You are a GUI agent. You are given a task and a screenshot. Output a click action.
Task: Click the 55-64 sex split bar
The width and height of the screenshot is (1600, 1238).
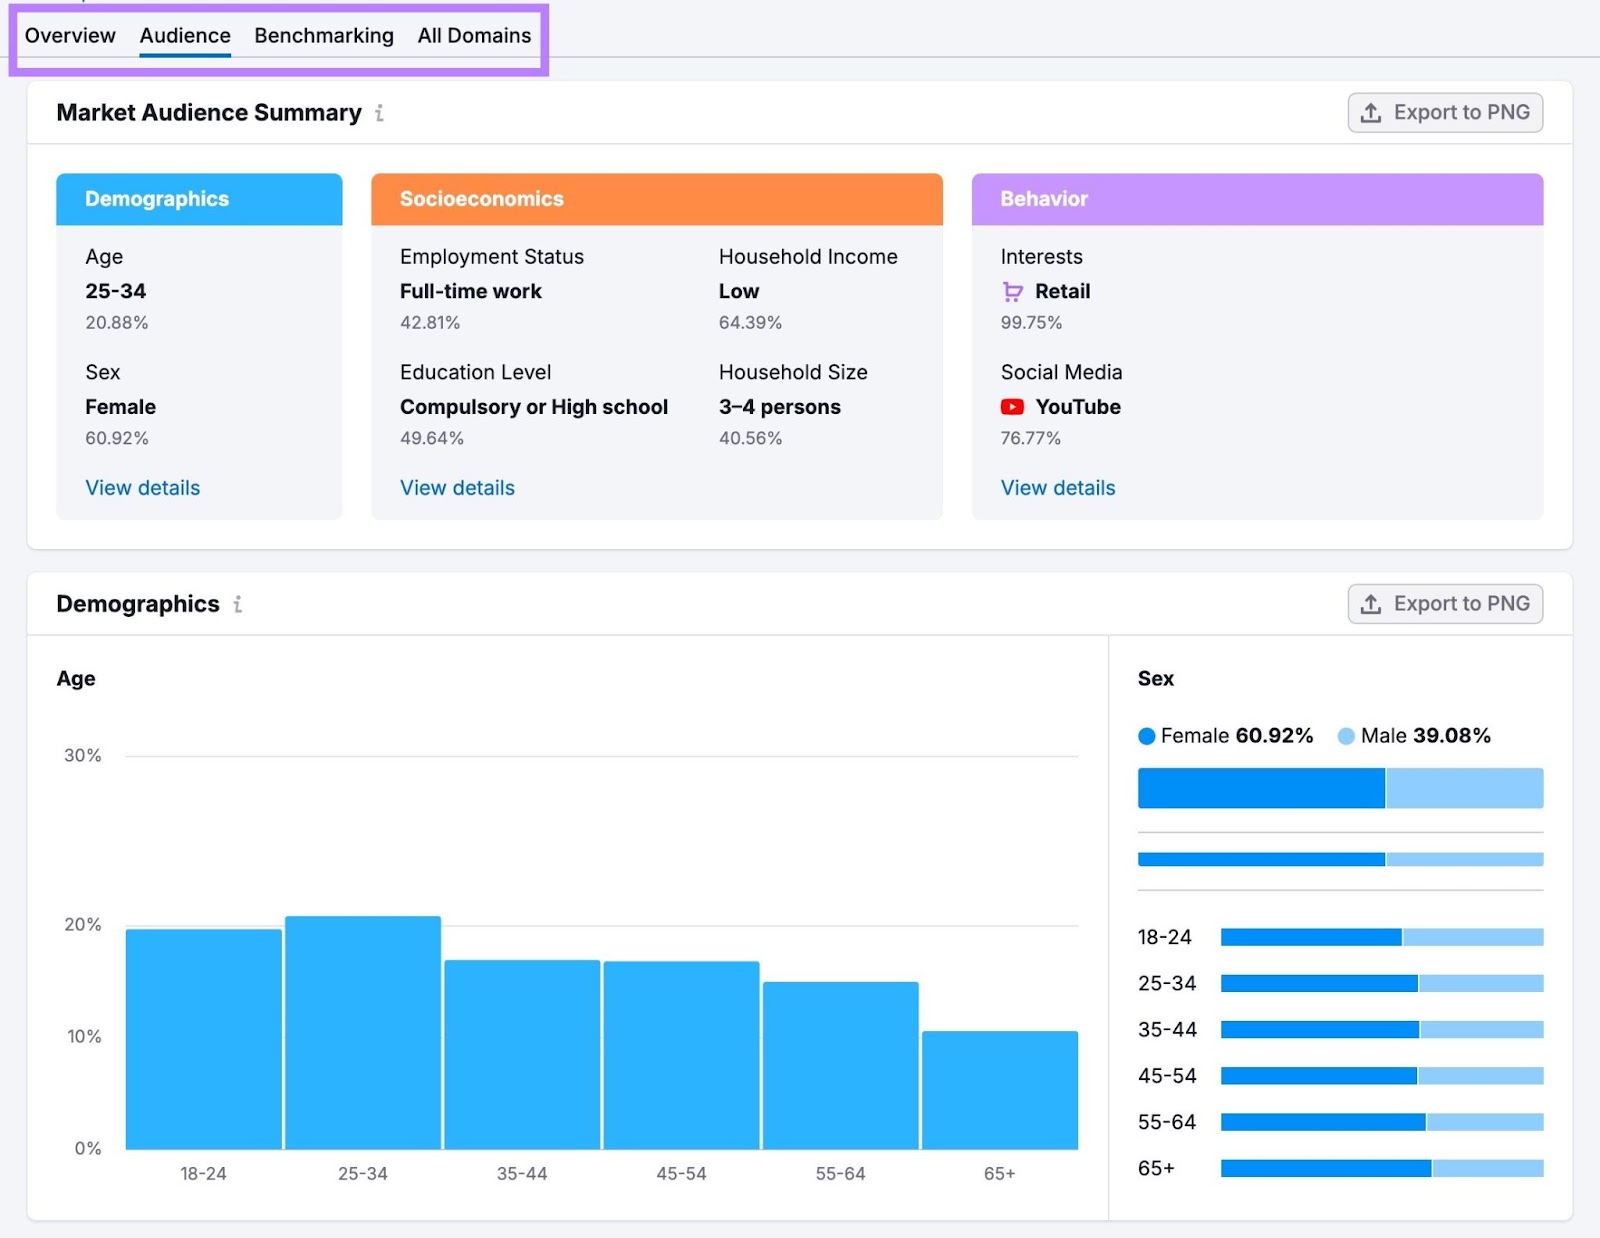pos(1381,1122)
